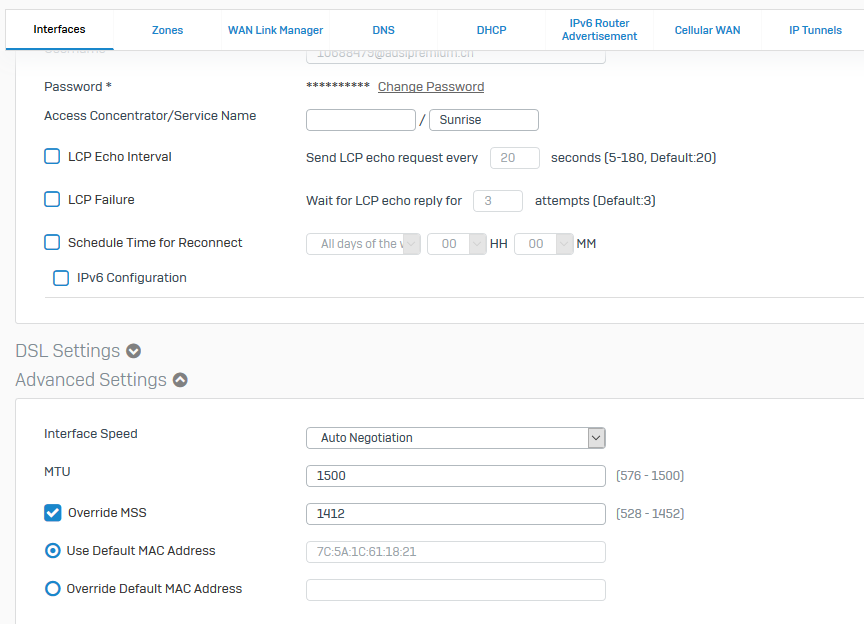Uncheck the Override MSS checkbox
Image resolution: width=864 pixels, height=624 pixels.
tap(53, 513)
